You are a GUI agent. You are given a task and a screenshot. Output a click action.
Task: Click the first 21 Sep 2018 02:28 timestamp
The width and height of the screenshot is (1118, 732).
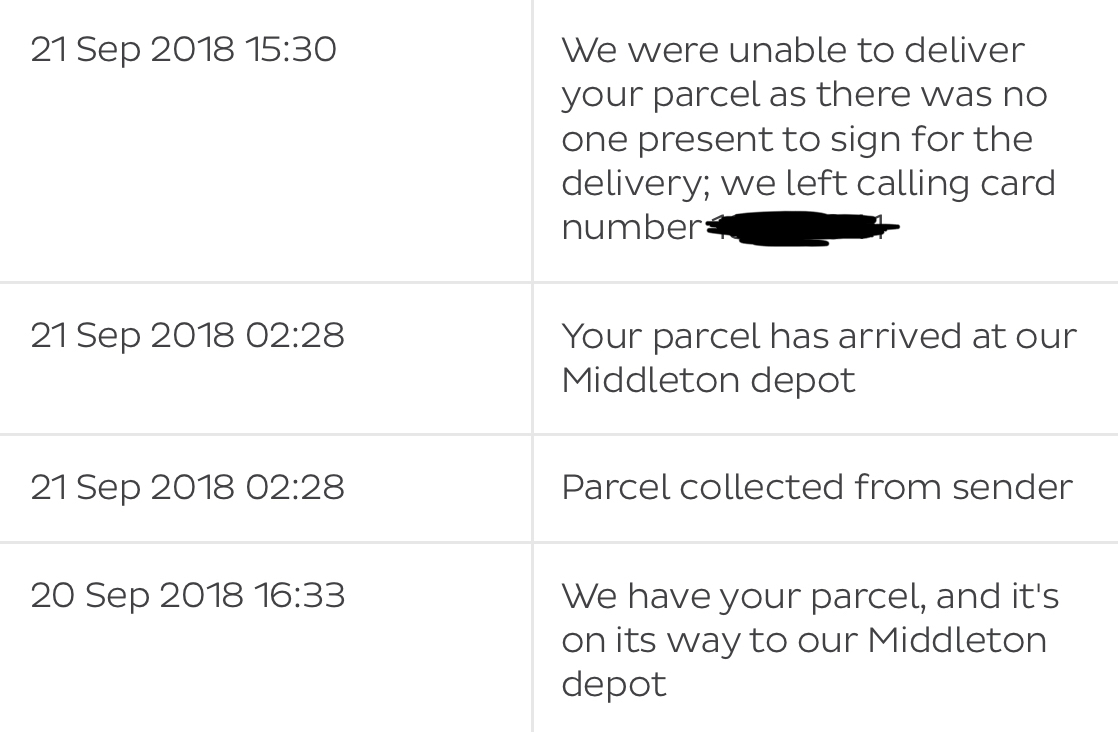(188, 336)
